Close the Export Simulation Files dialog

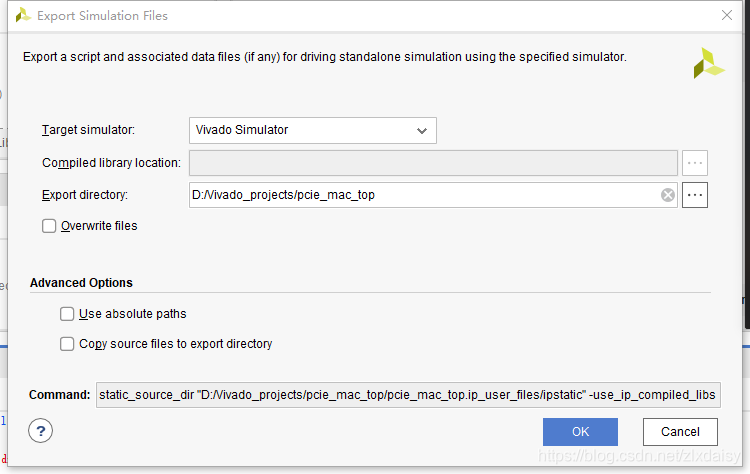coord(727,15)
